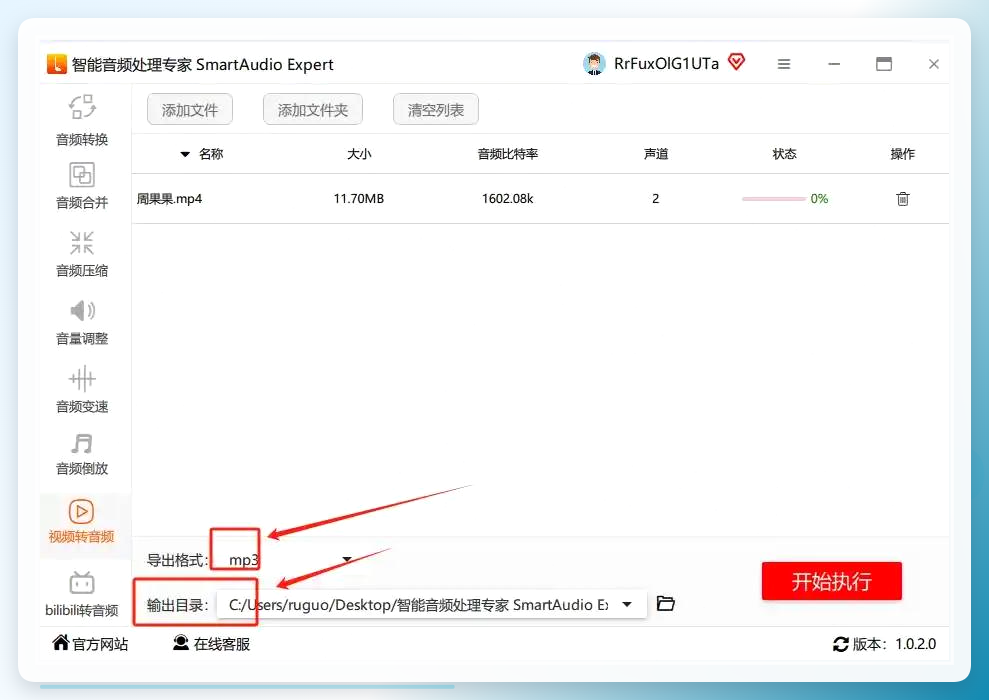
Task: Open the hamburger menu in title bar
Action: tap(784, 64)
